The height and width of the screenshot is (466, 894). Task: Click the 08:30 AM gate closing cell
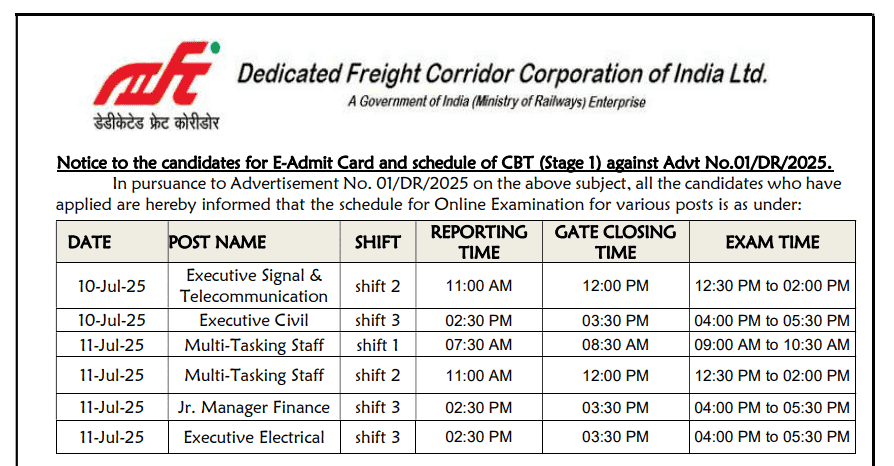point(615,345)
